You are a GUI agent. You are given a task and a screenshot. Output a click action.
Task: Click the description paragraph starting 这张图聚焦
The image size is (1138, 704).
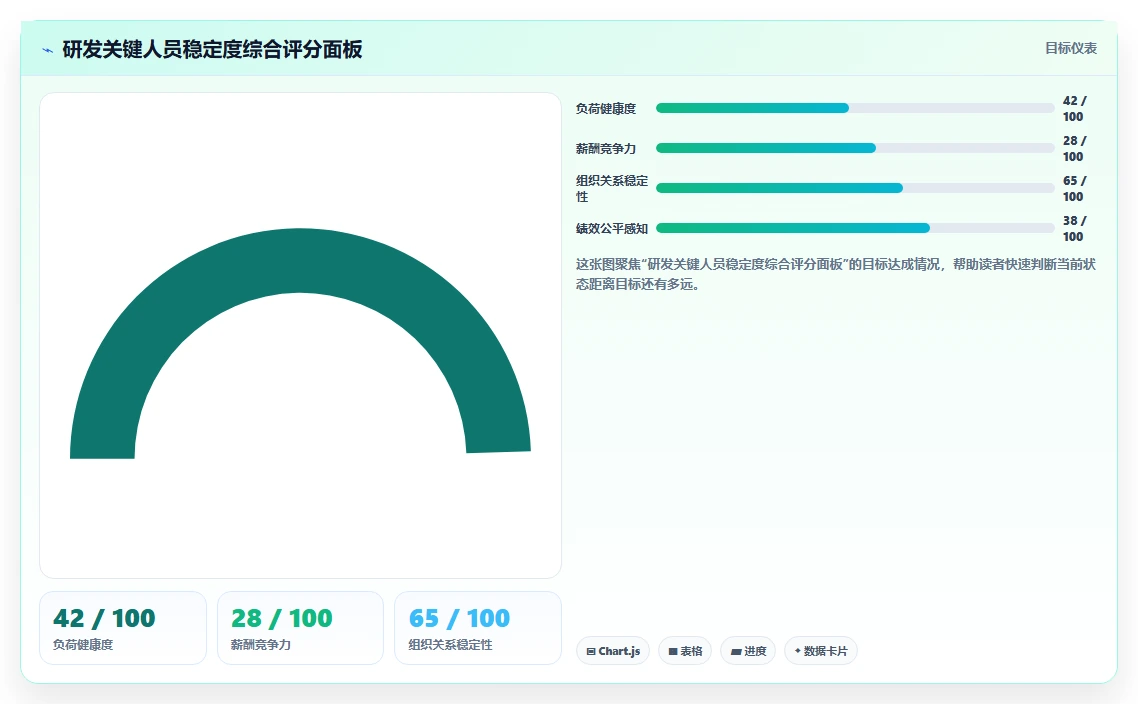[836, 274]
